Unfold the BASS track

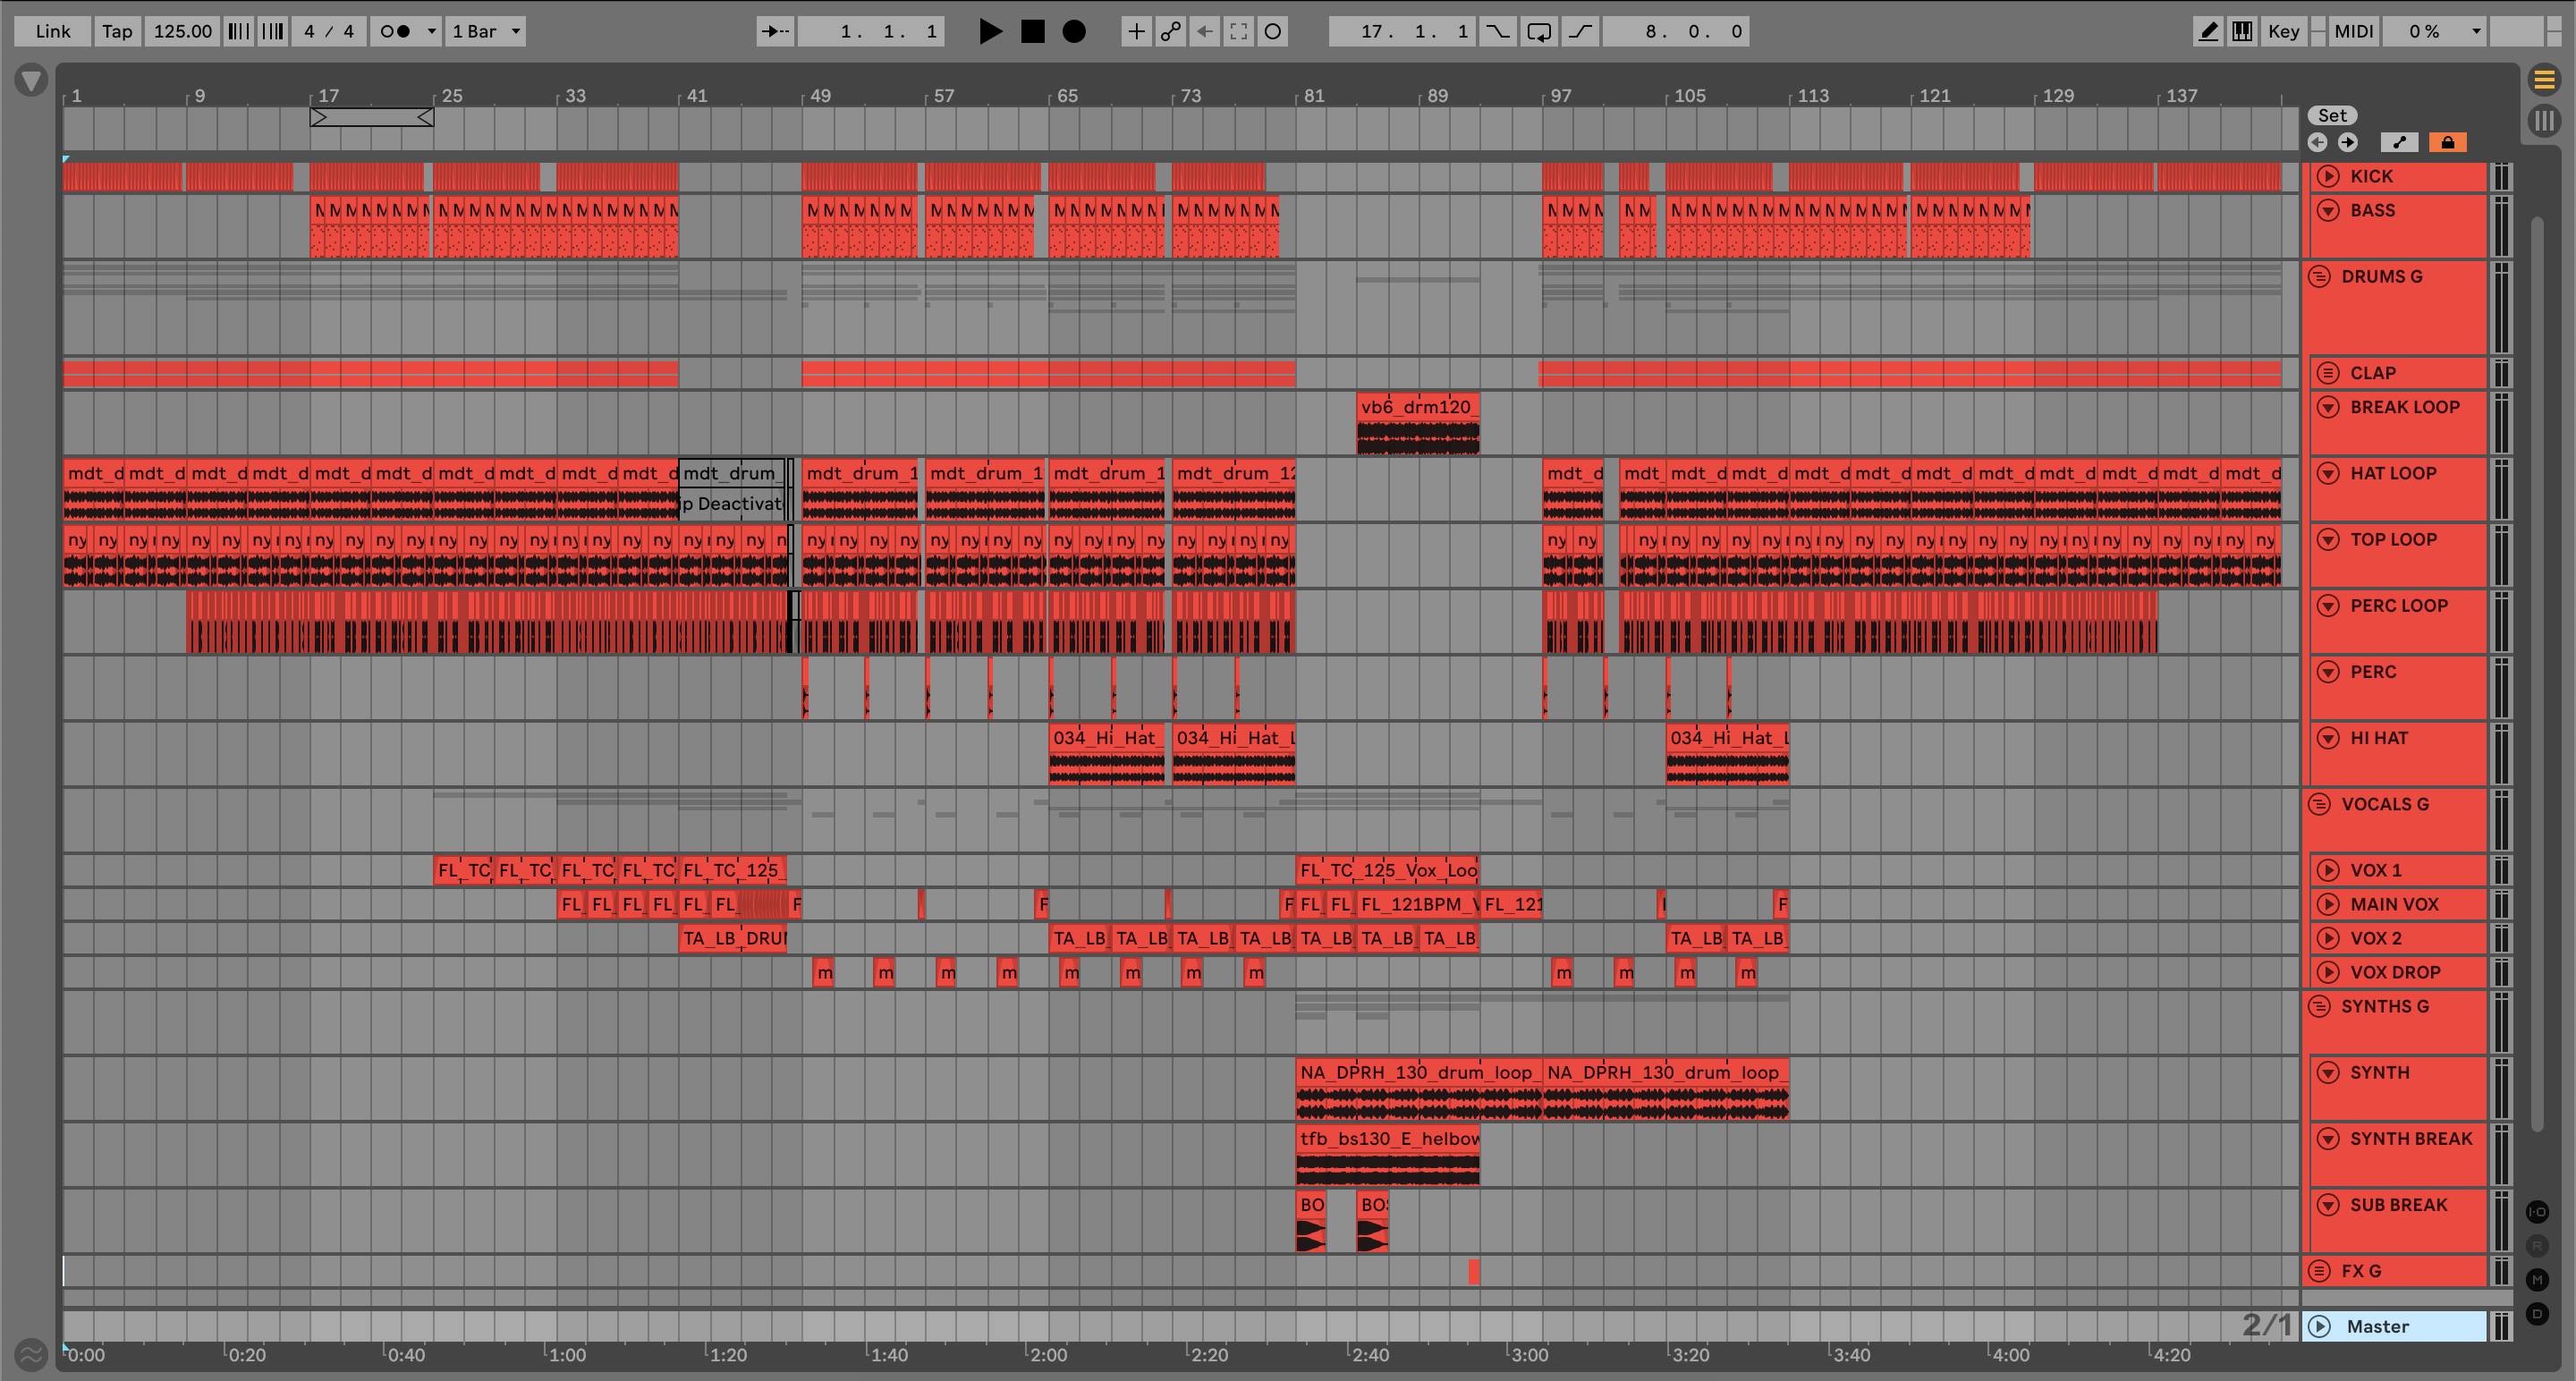(2328, 210)
